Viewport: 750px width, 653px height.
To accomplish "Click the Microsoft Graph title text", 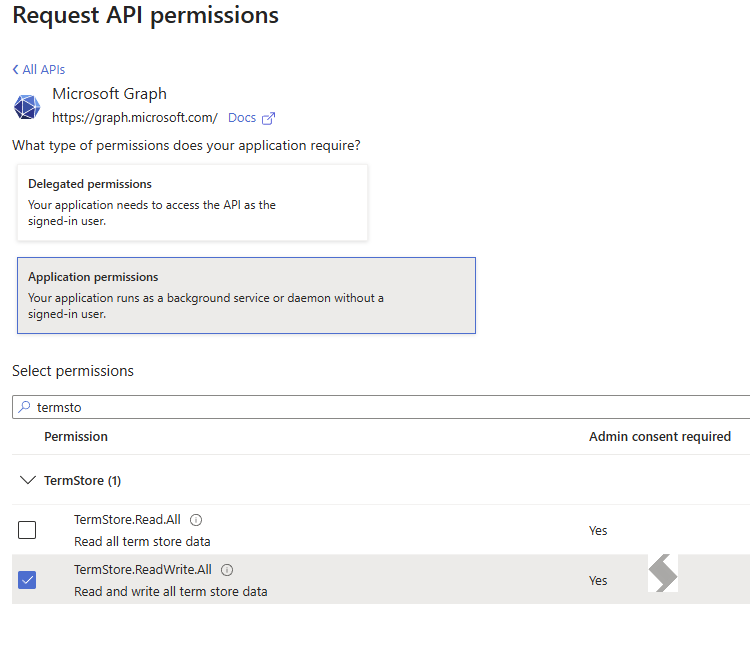I will 110,94.
